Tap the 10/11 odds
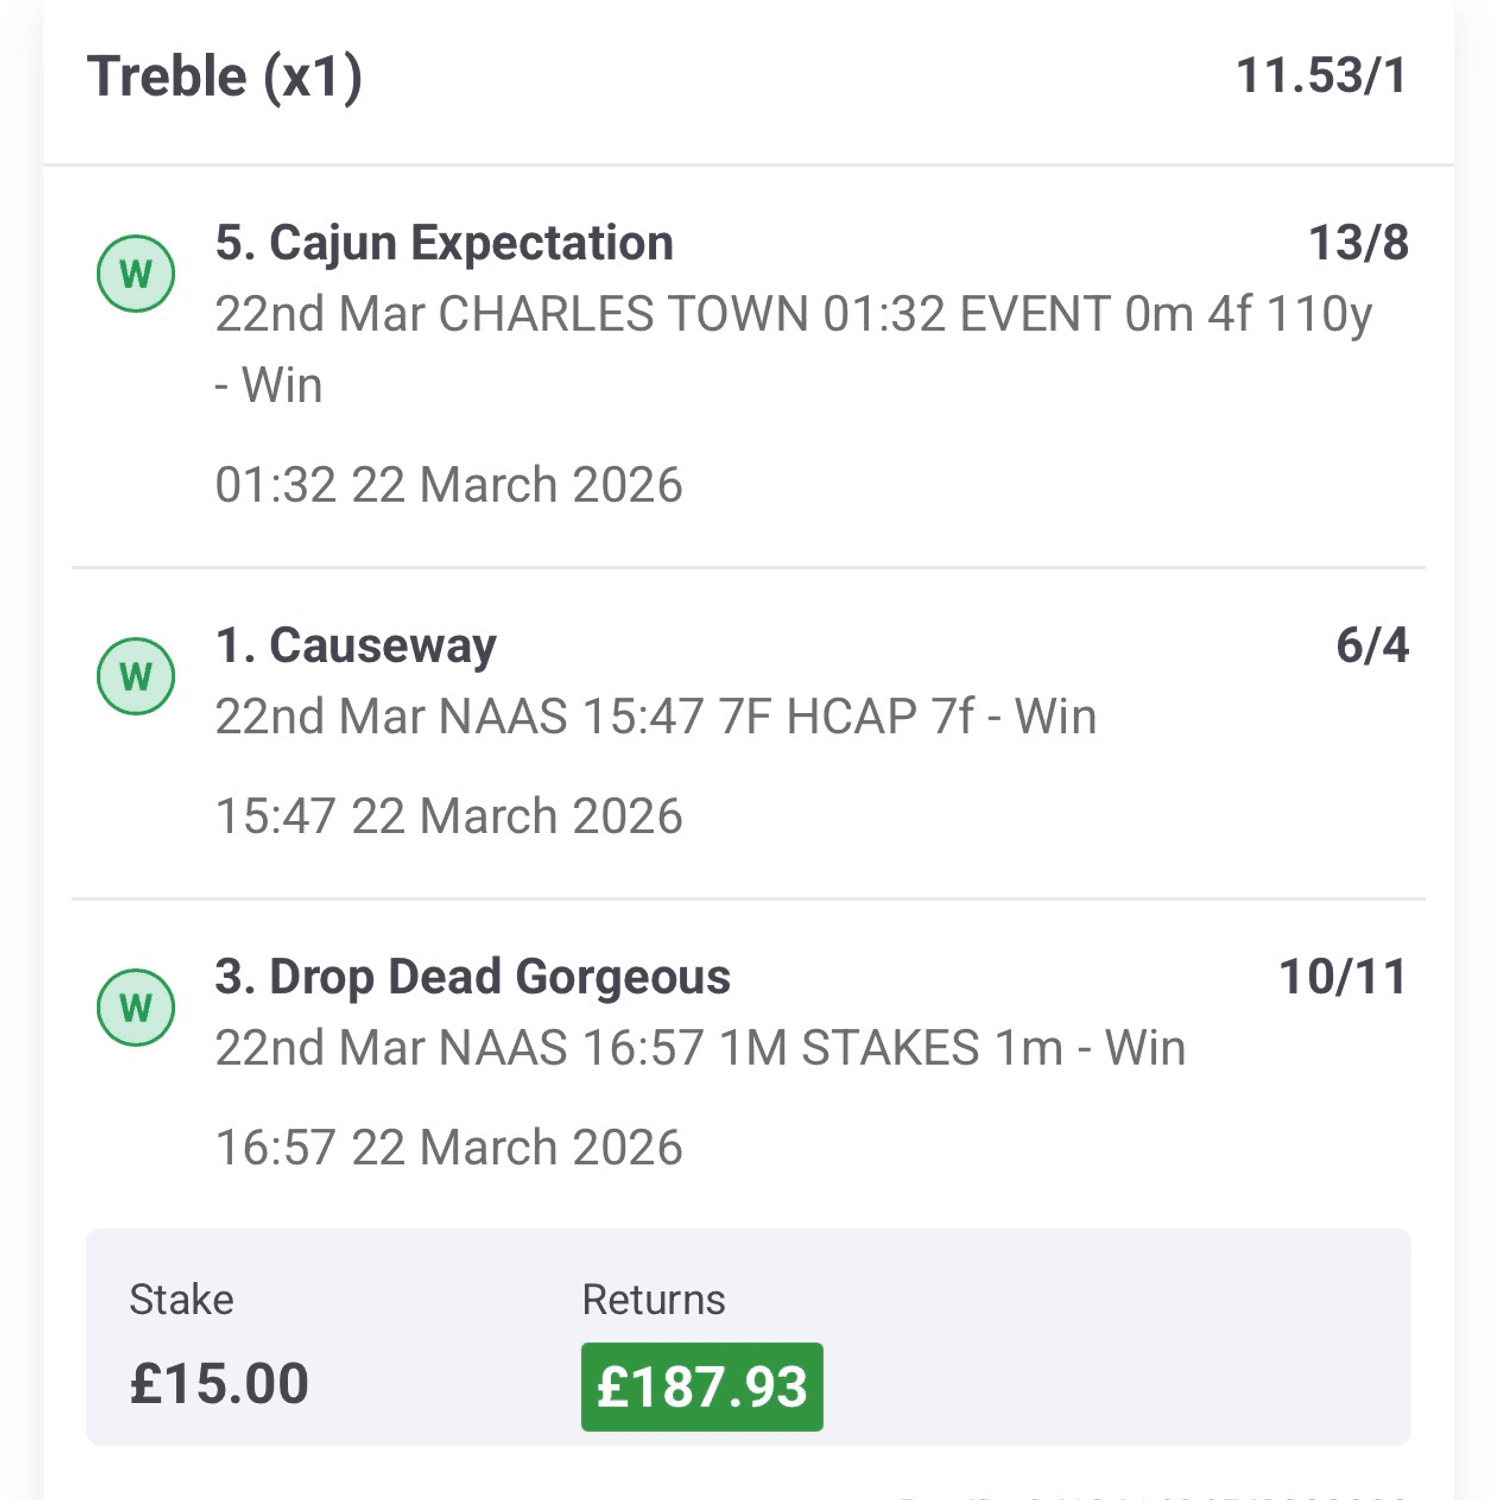The image size is (1496, 1500). (x=1343, y=977)
